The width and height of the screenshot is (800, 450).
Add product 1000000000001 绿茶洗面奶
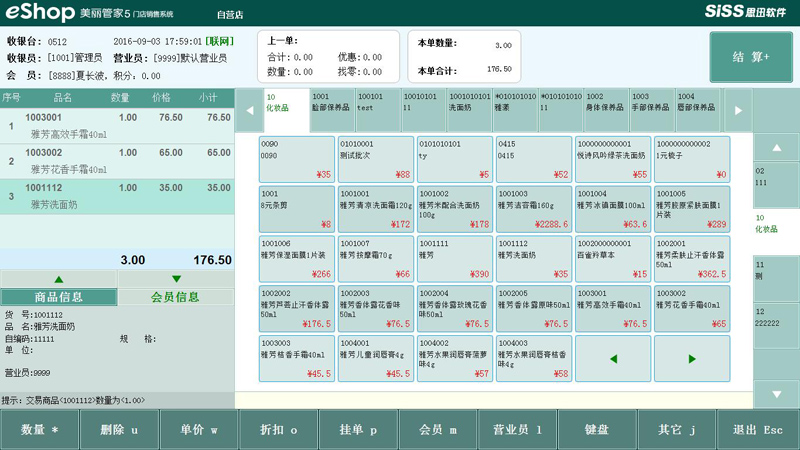click(613, 159)
